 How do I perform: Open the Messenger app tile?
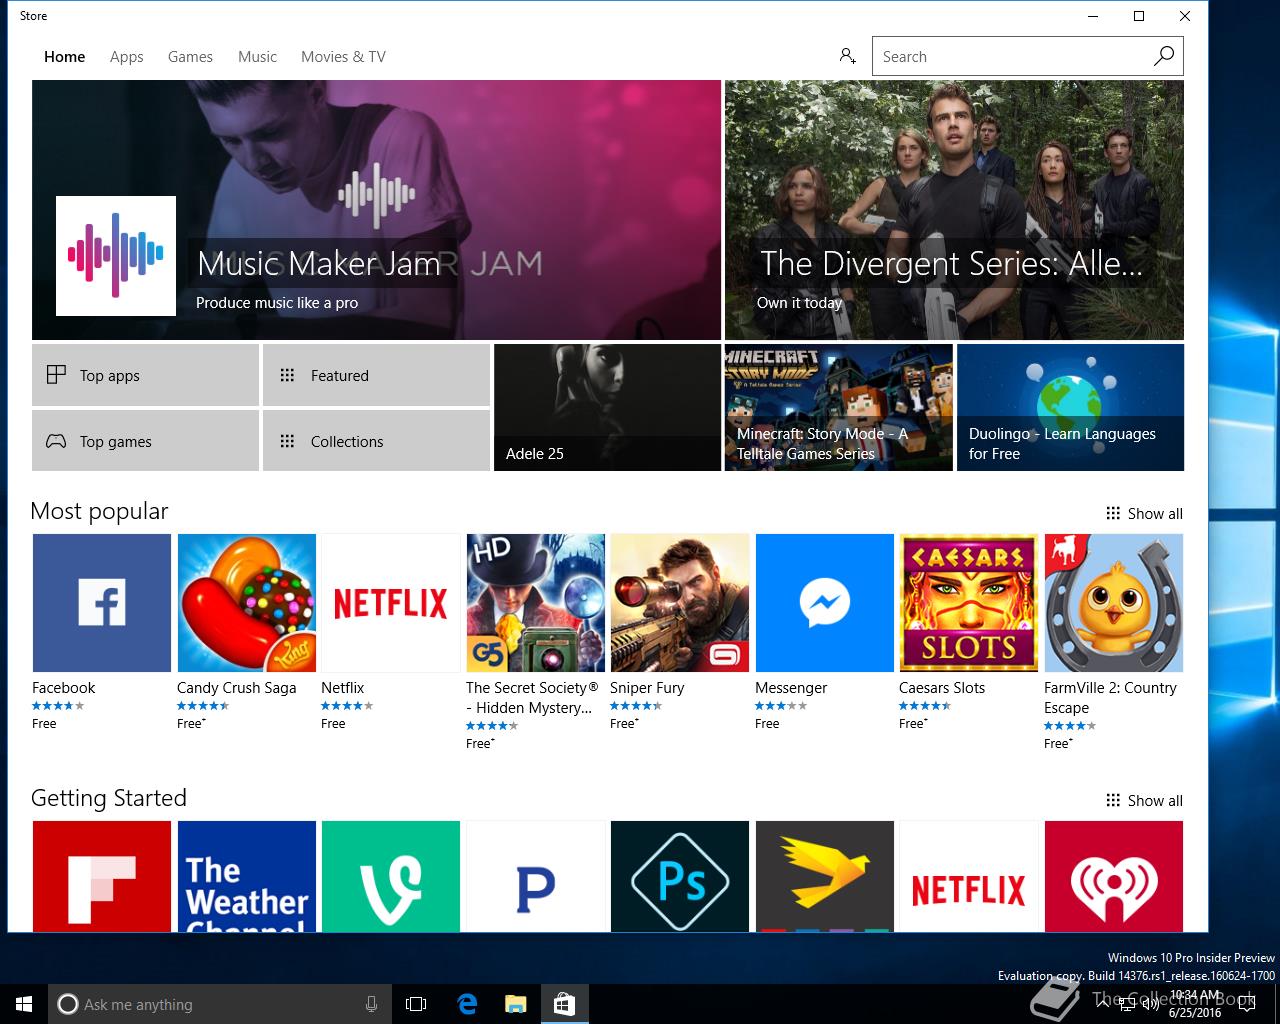coord(825,603)
